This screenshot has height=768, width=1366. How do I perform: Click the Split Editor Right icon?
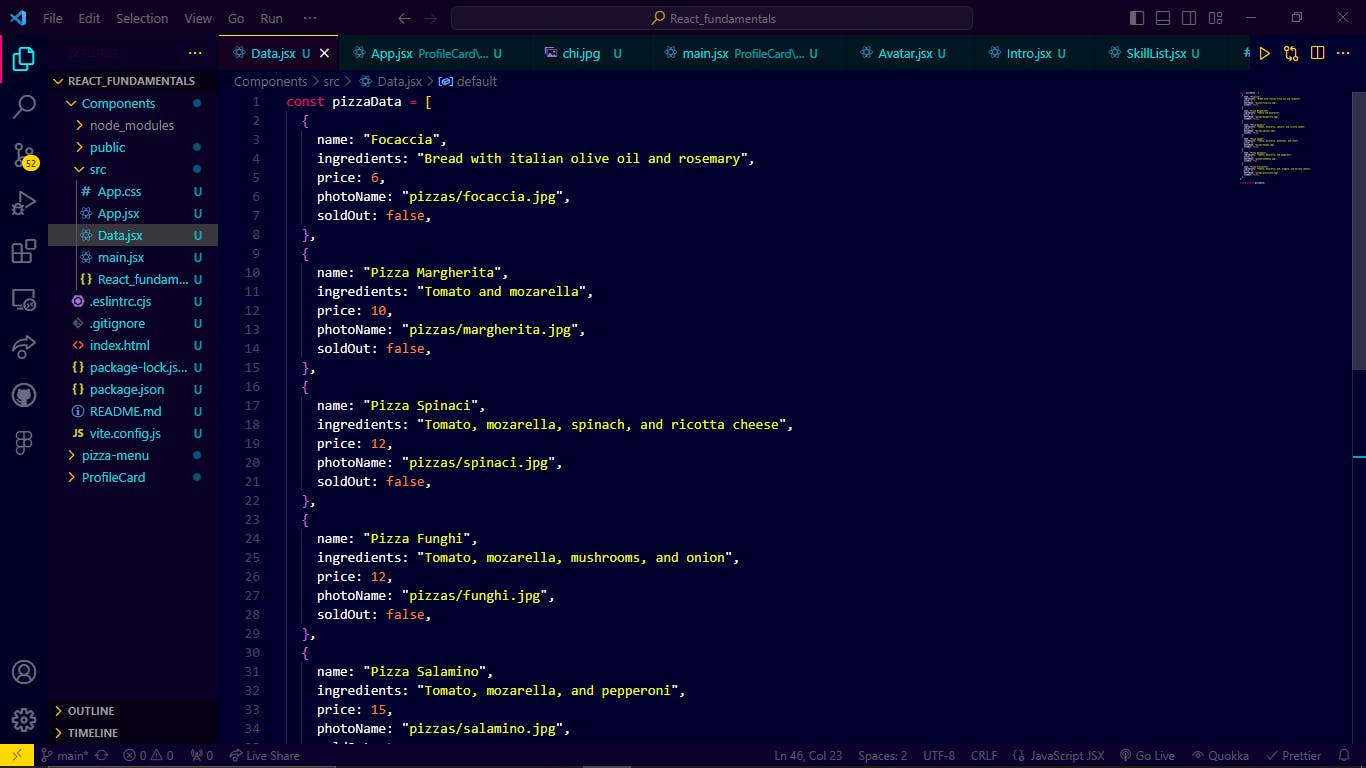click(x=1318, y=53)
